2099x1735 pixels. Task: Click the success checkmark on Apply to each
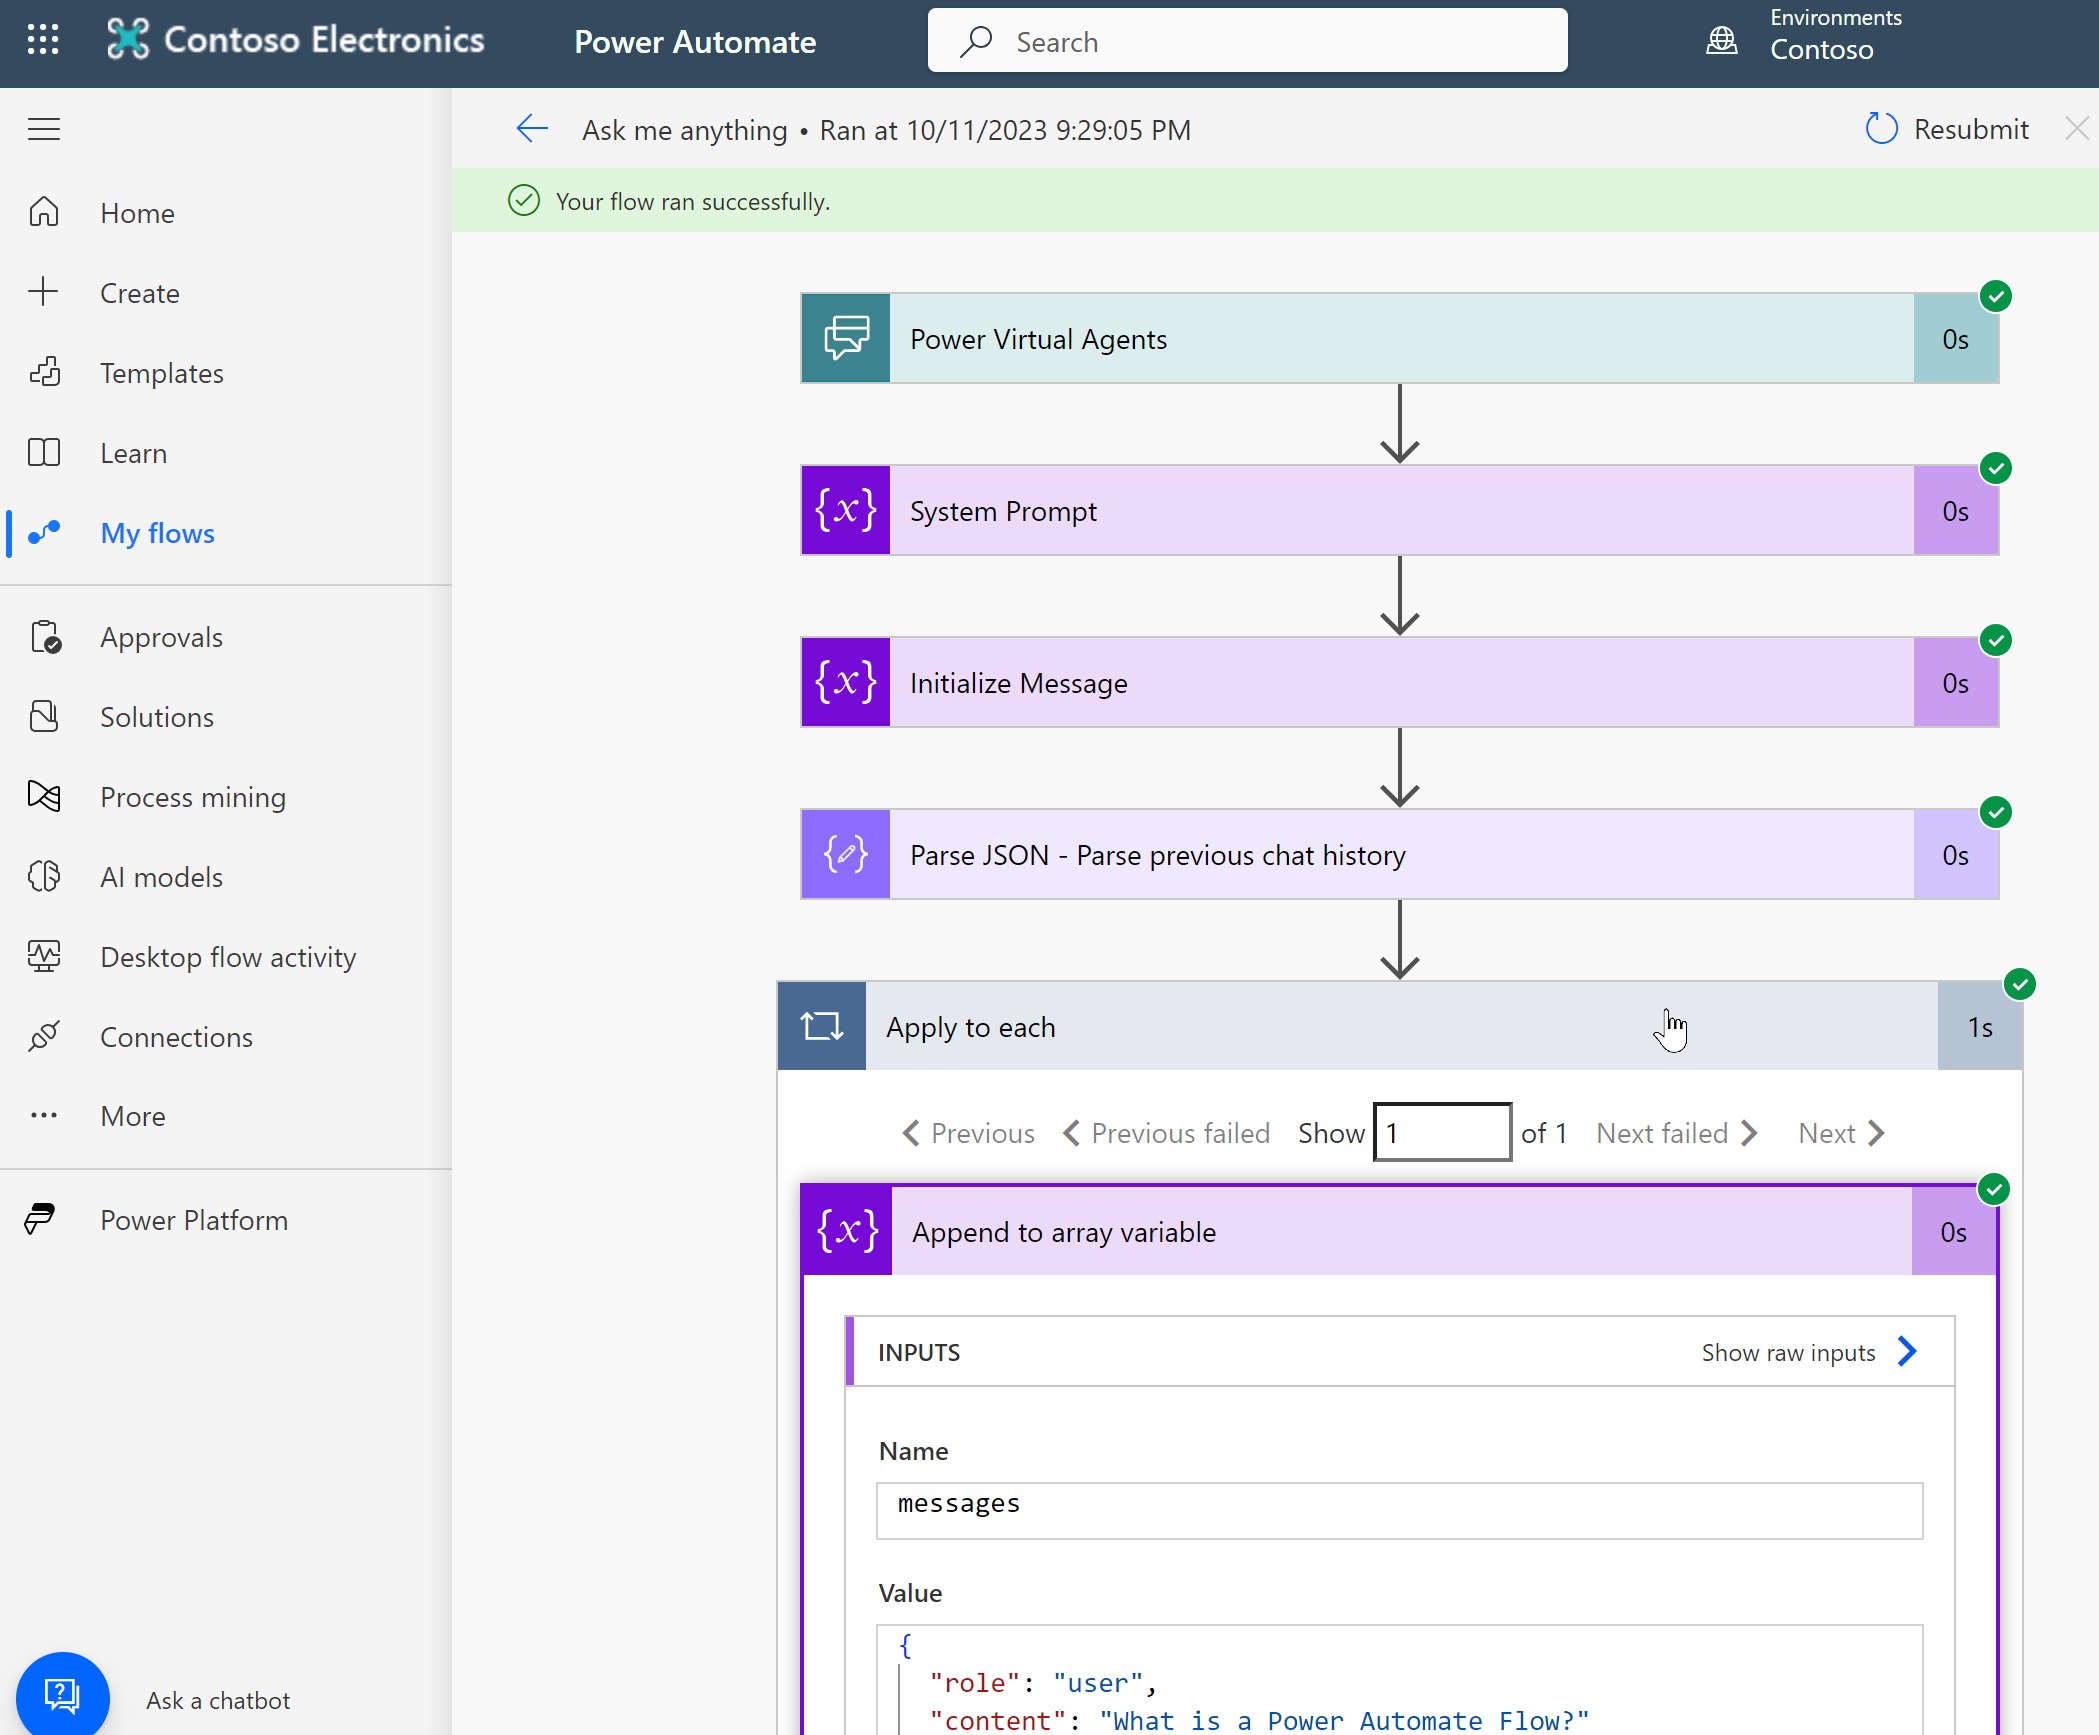point(2019,982)
